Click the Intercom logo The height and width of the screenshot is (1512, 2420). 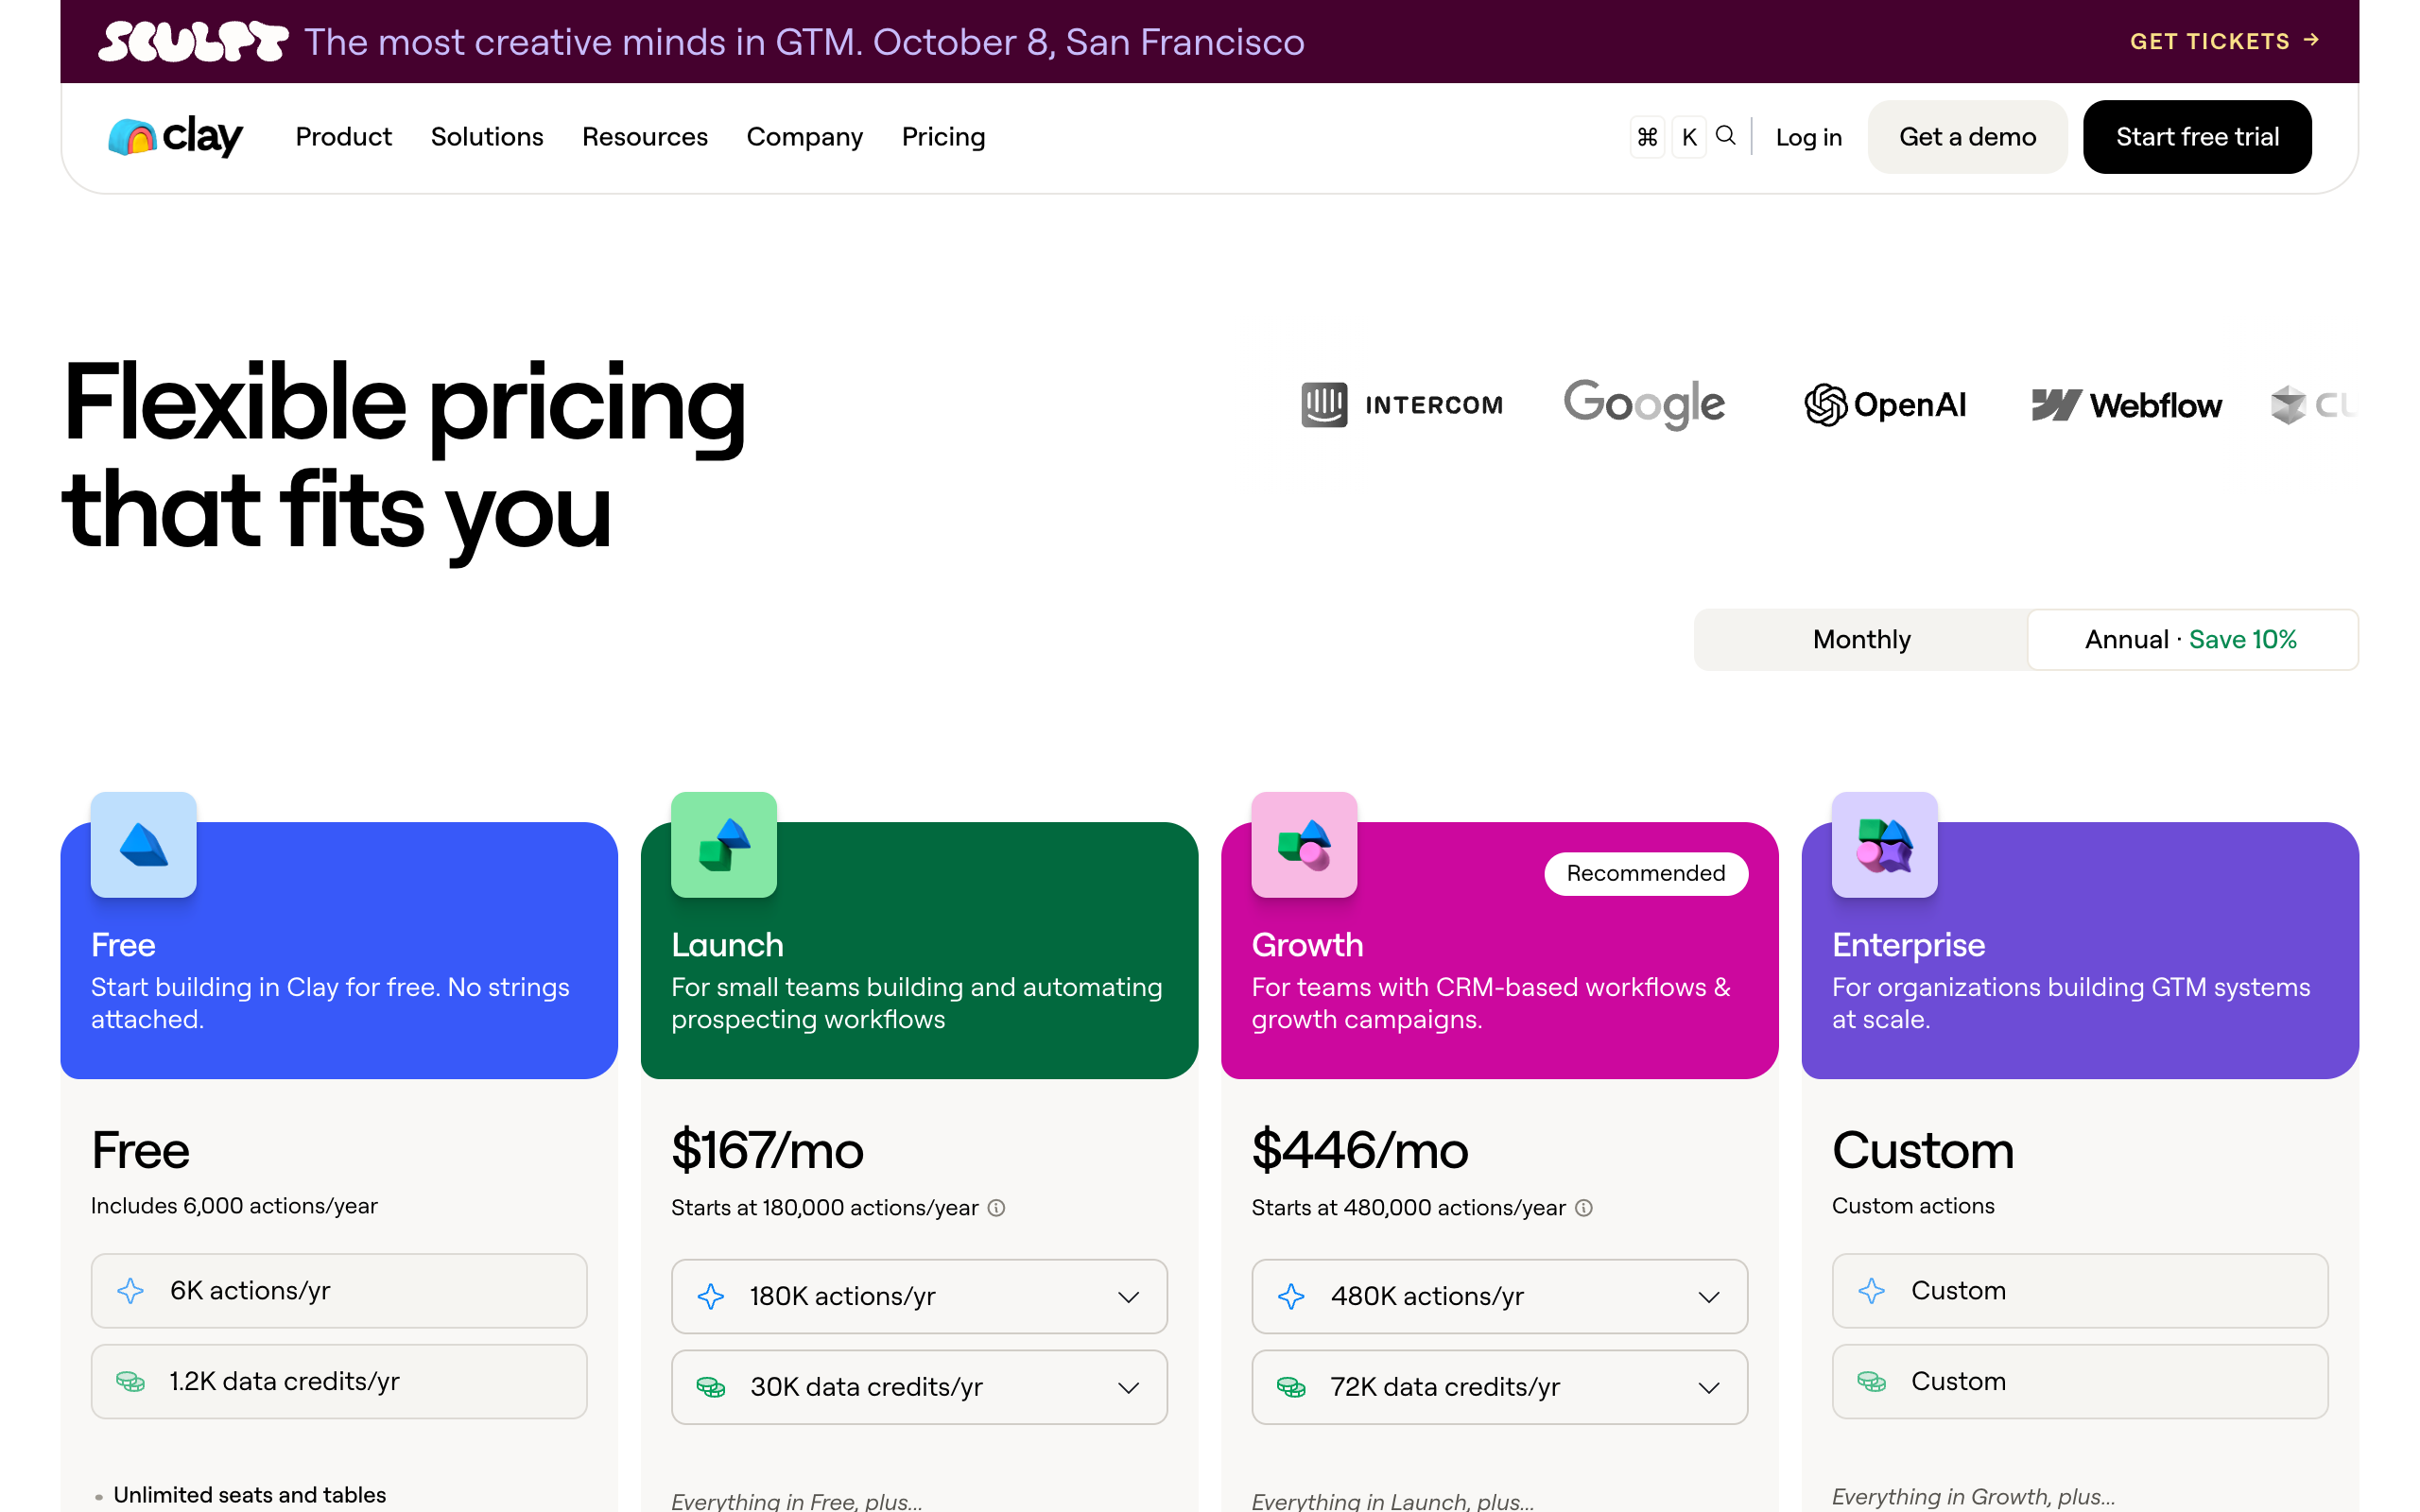1402,405
